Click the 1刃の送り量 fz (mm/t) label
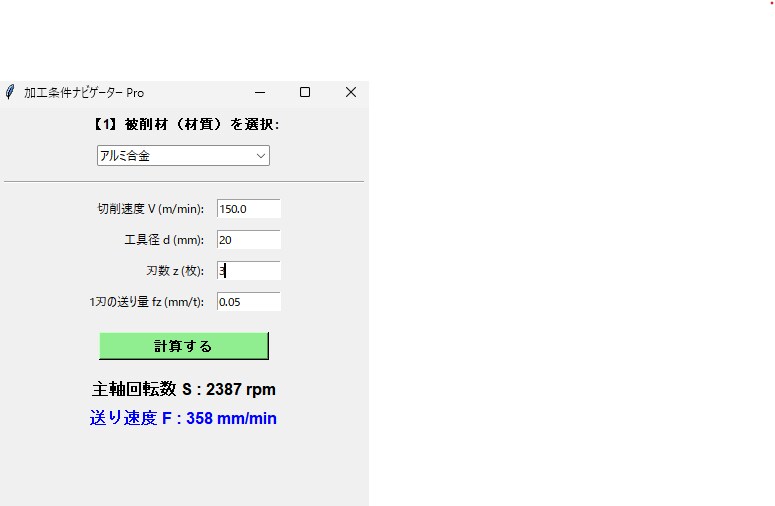The image size is (775, 506). 147,302
